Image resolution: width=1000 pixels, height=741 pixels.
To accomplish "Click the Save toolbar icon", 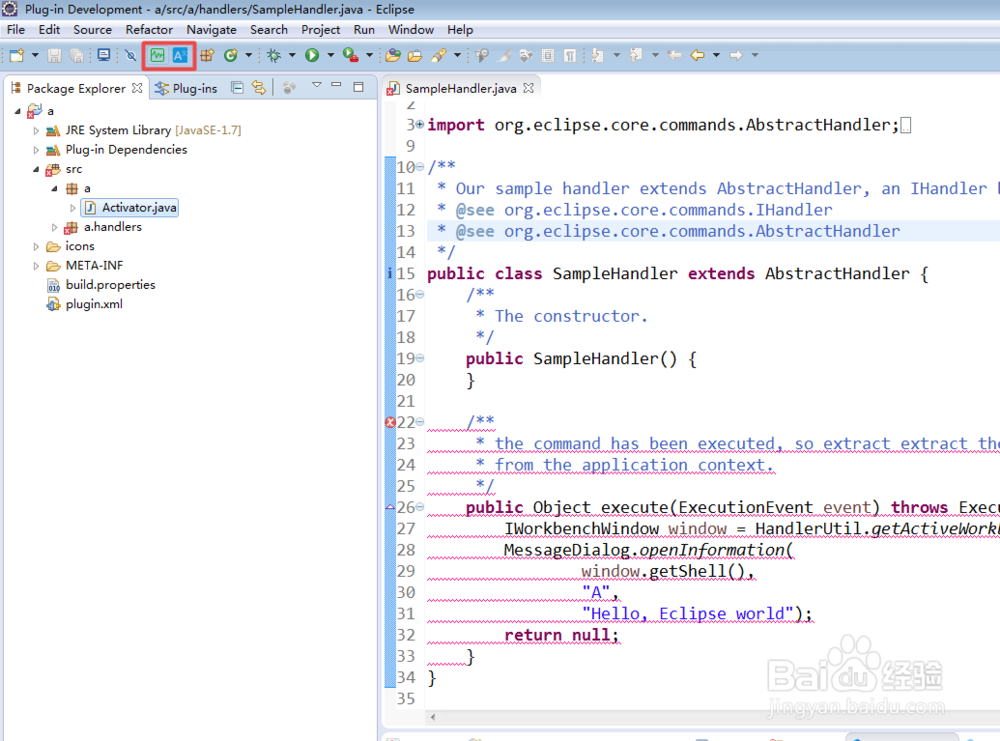I will 55,55.
